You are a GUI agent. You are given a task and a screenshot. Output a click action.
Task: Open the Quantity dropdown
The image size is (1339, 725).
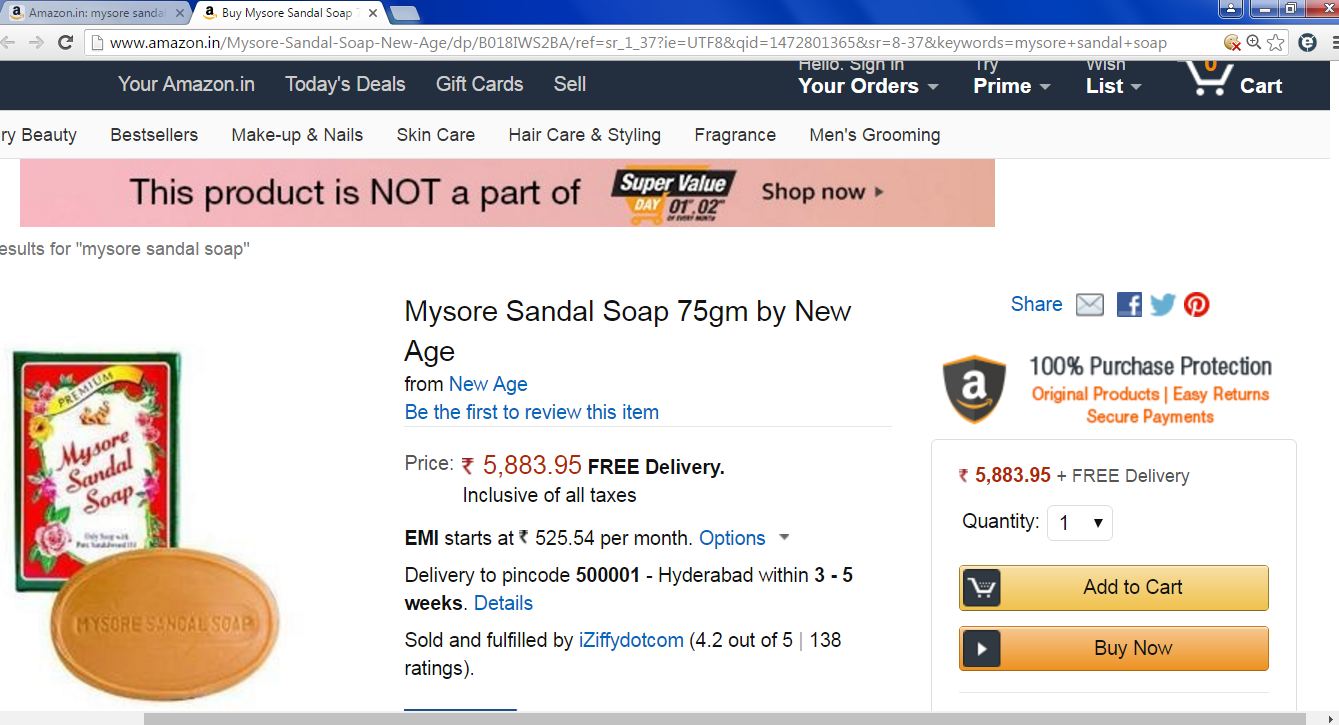1080,523
